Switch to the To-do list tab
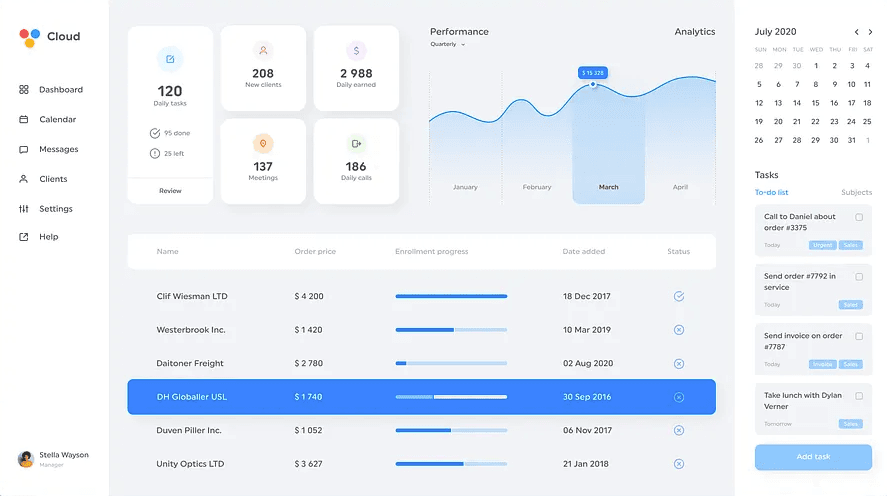 (771, 192)
